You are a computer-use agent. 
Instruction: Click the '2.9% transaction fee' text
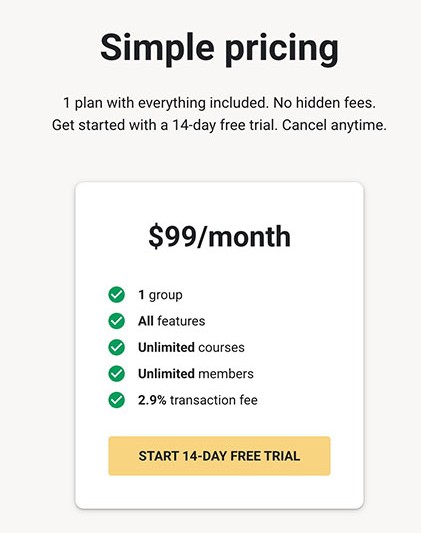(x=198, y=400)
